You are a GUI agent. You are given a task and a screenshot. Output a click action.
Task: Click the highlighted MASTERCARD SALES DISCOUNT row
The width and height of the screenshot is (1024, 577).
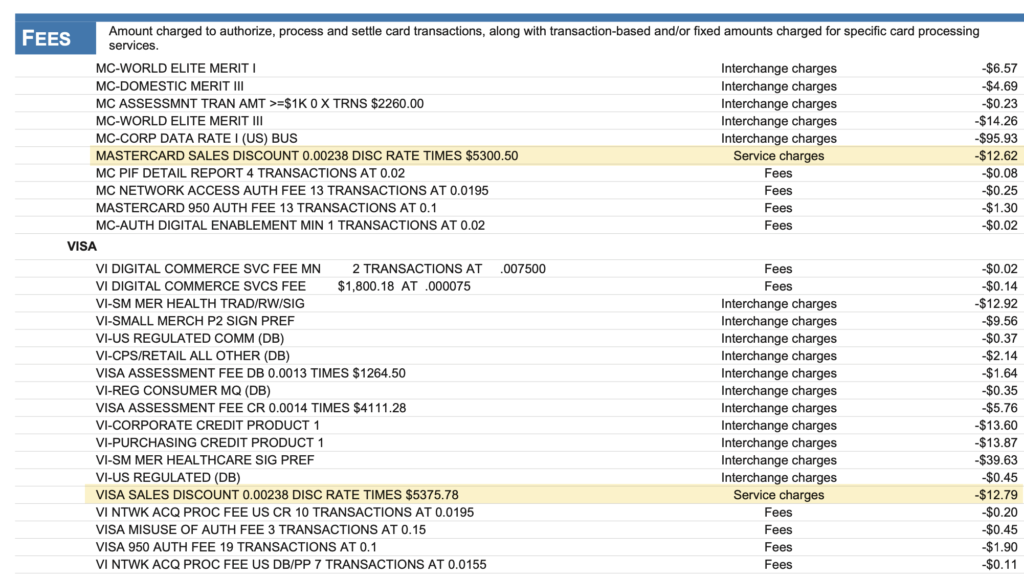point(306,156)
